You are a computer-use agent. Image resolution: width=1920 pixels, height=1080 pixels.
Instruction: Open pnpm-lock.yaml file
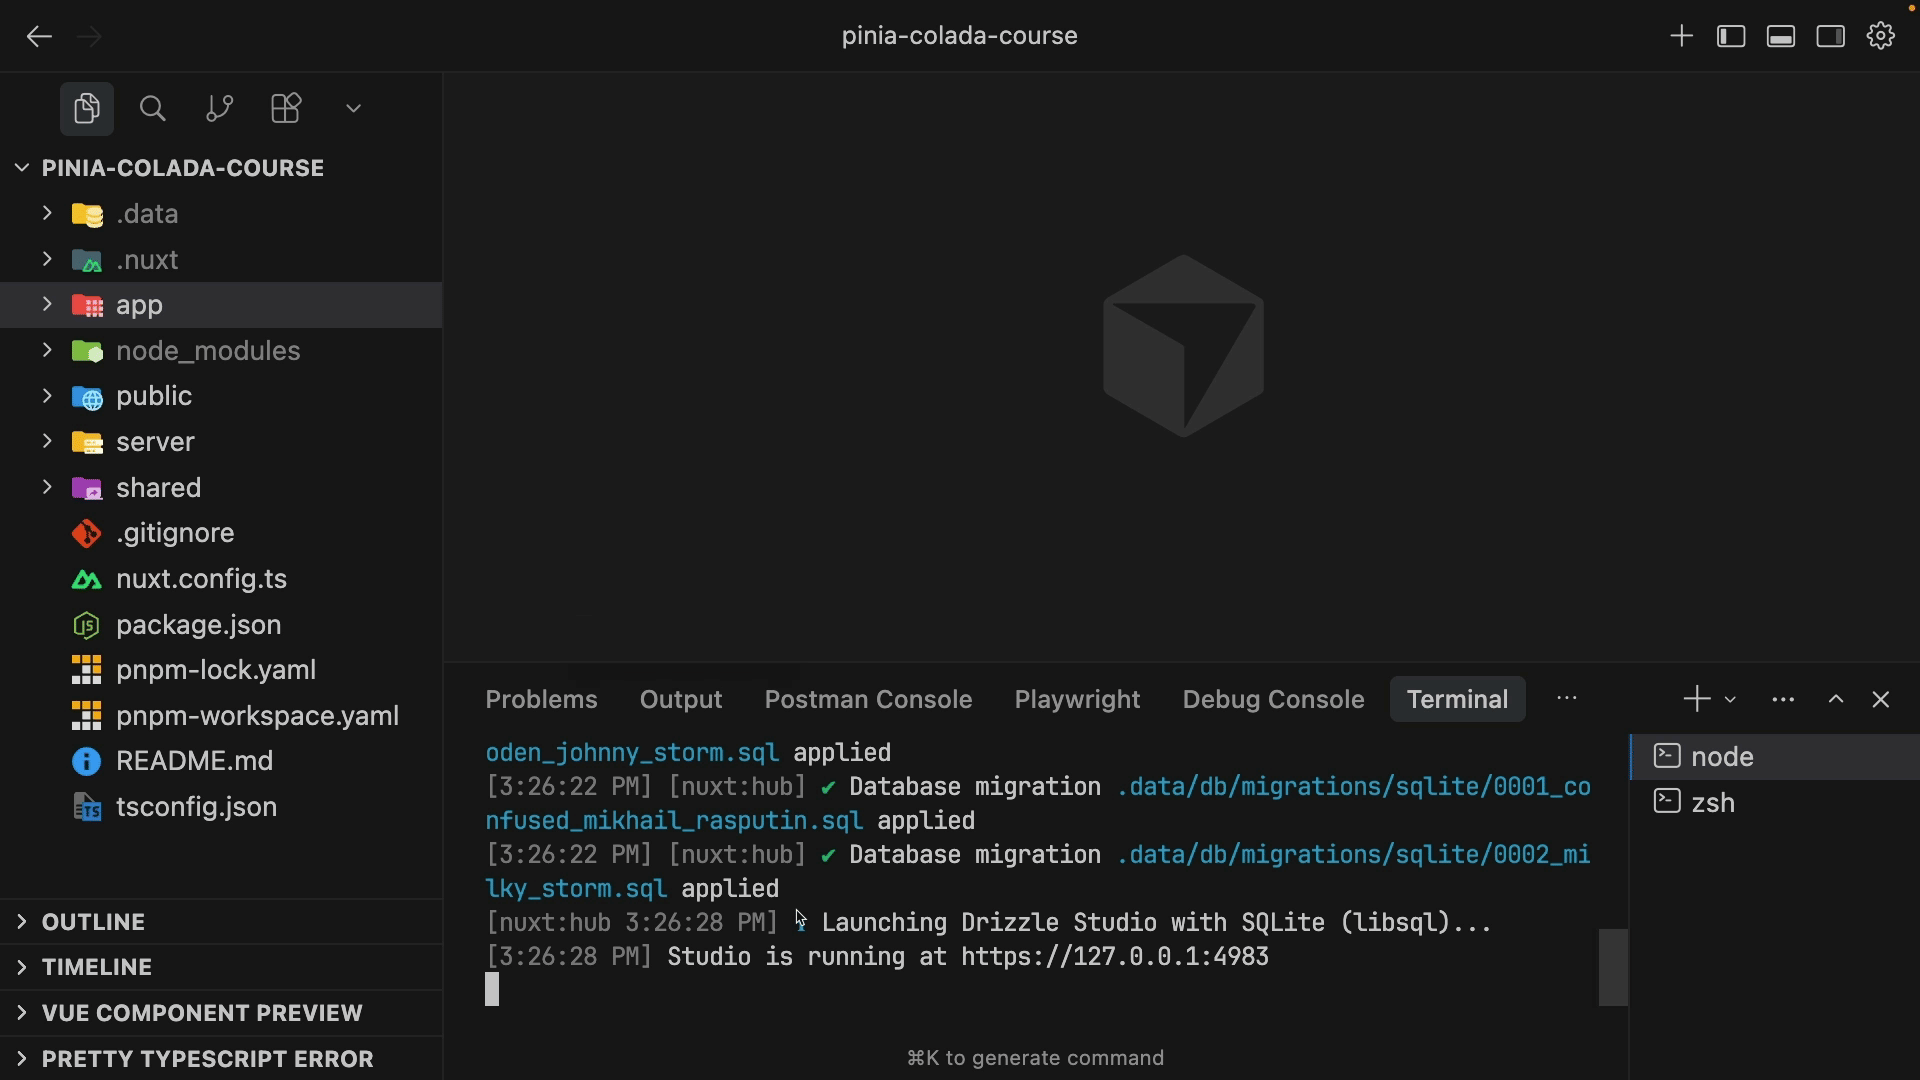point(221,670)
